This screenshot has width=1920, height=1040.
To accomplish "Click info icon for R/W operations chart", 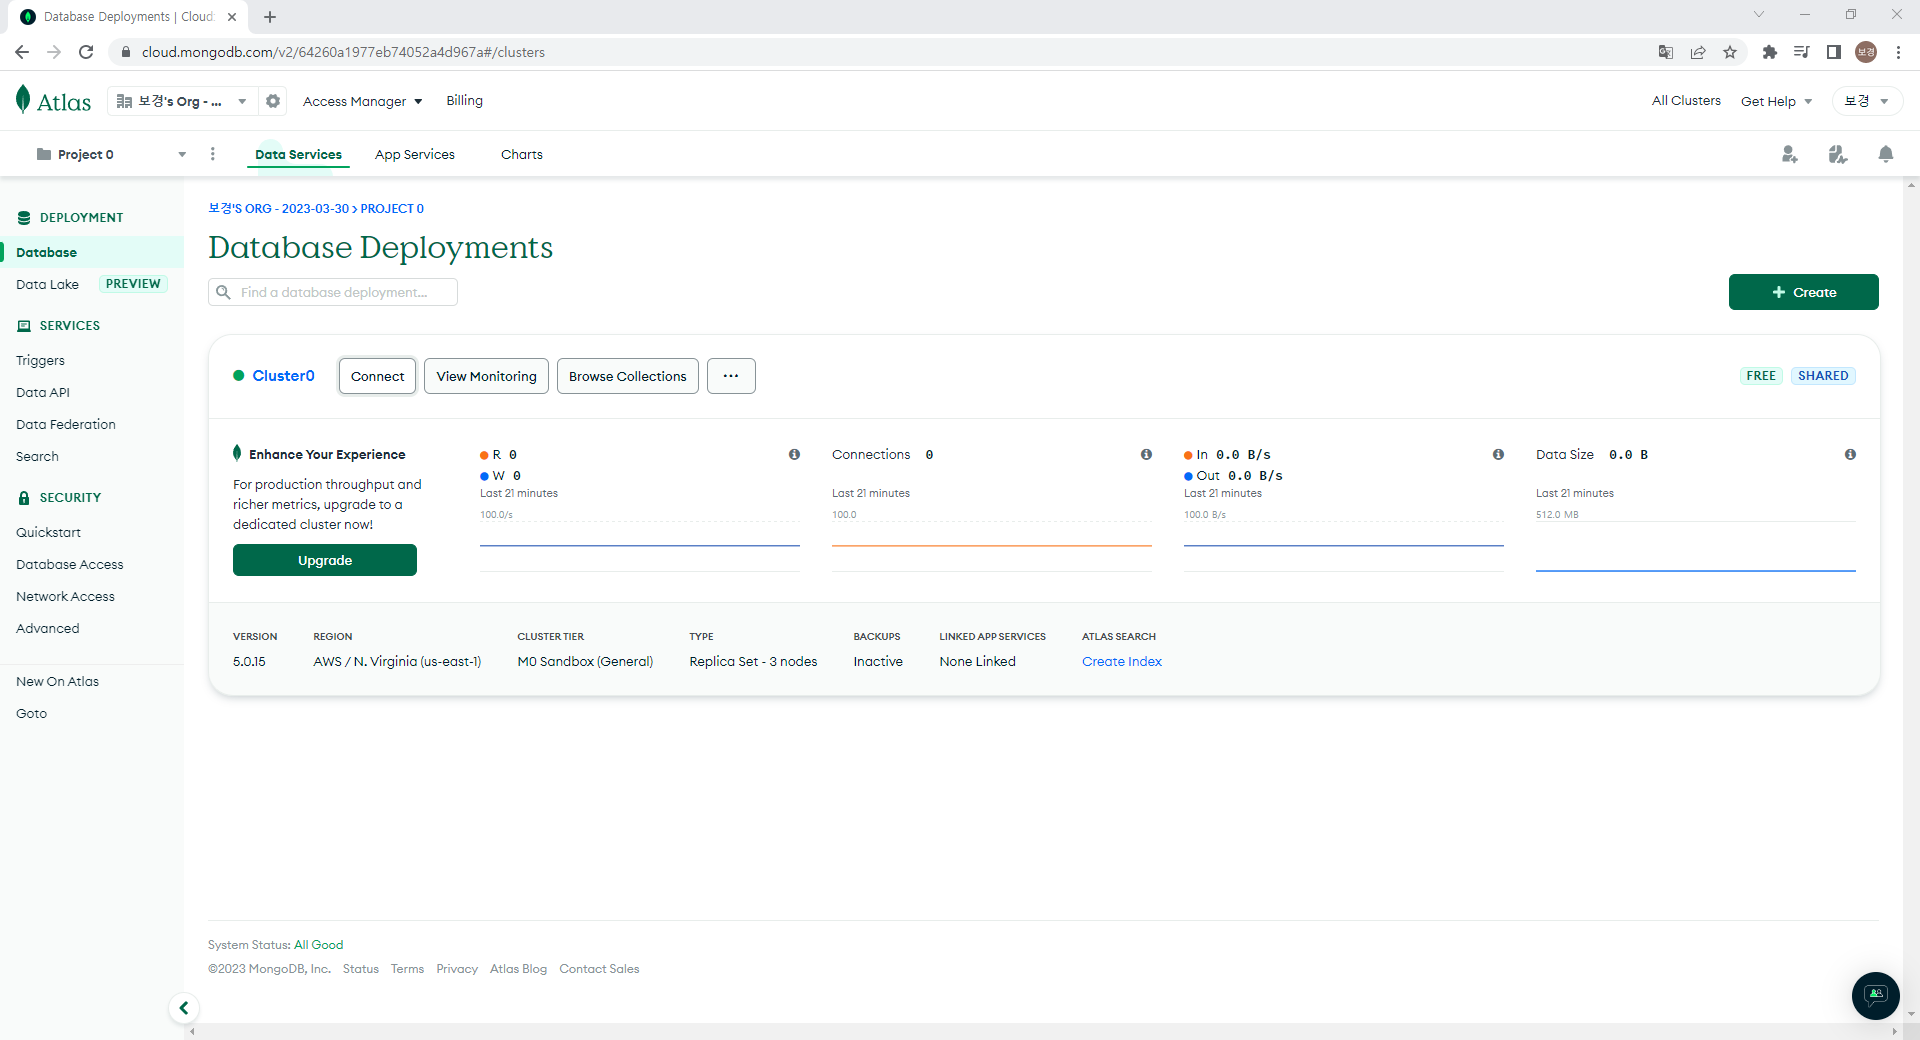I will point(794,454).
